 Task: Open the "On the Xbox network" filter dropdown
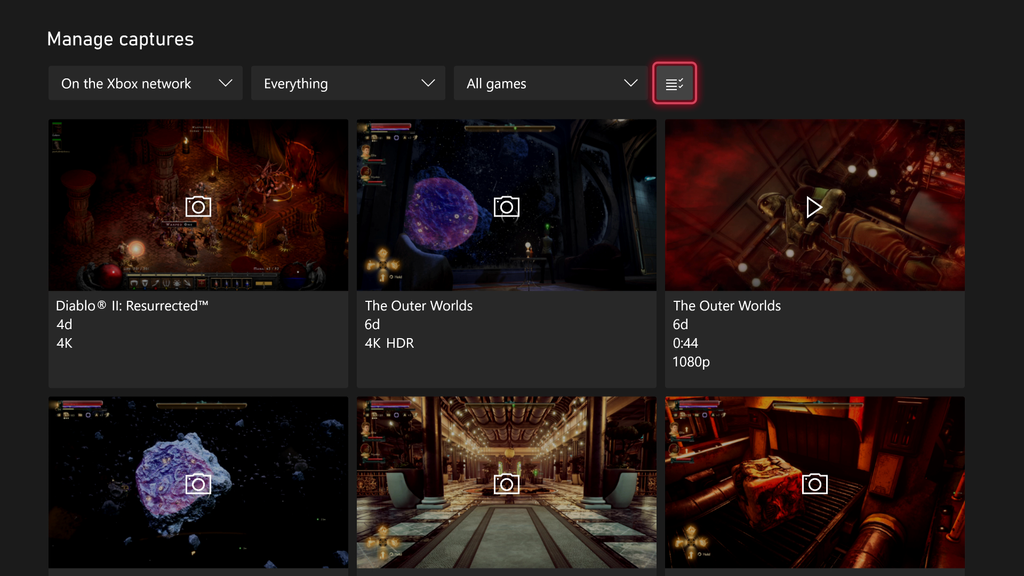click(x=145, y=83)
